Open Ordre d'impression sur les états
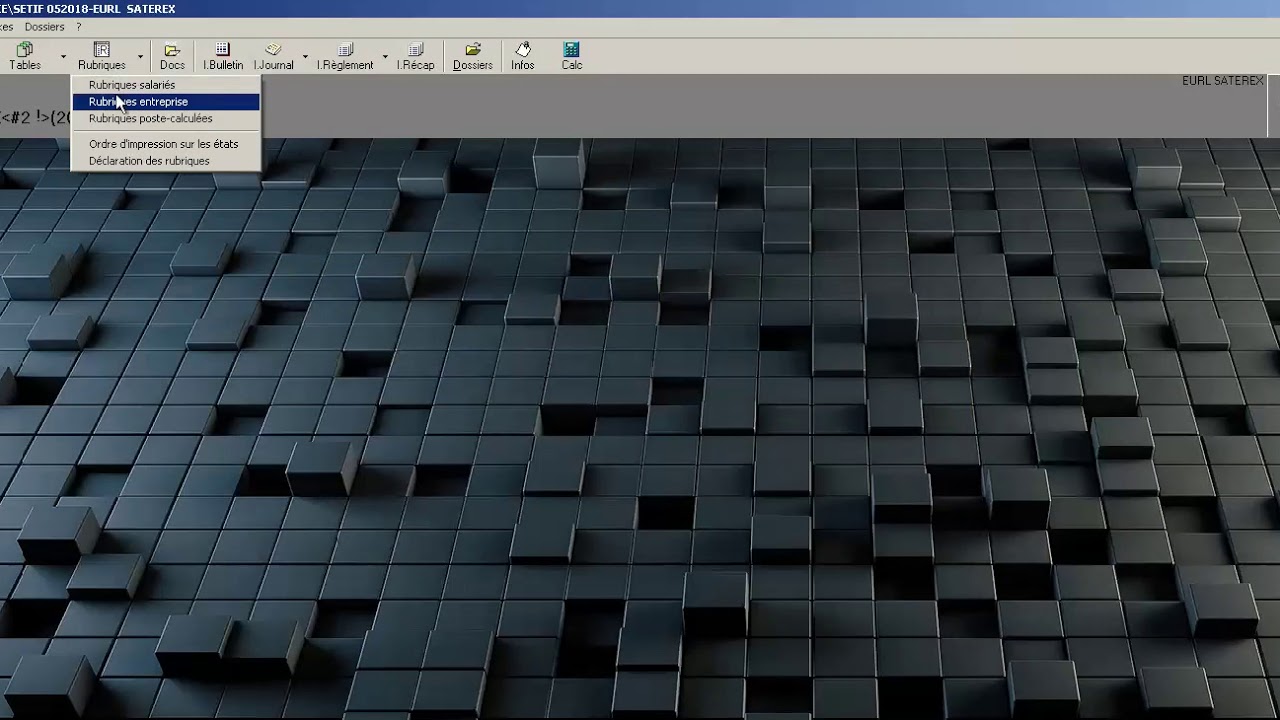Viewport: 1280px width, 720px height. (166, 144)
